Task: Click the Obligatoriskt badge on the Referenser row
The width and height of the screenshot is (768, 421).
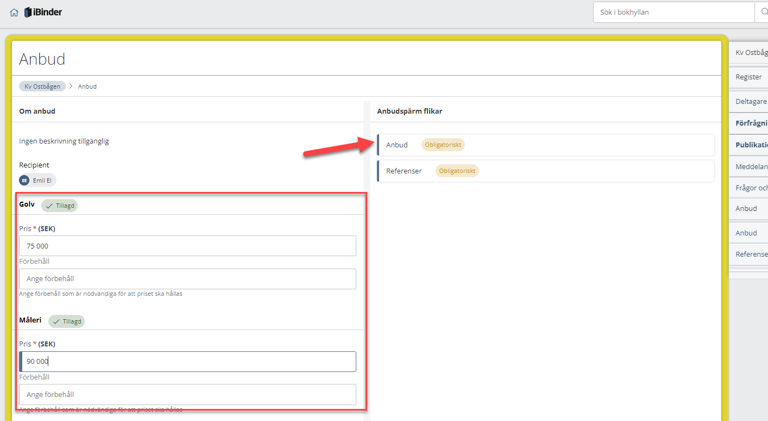Action: [x=457, y=171]
